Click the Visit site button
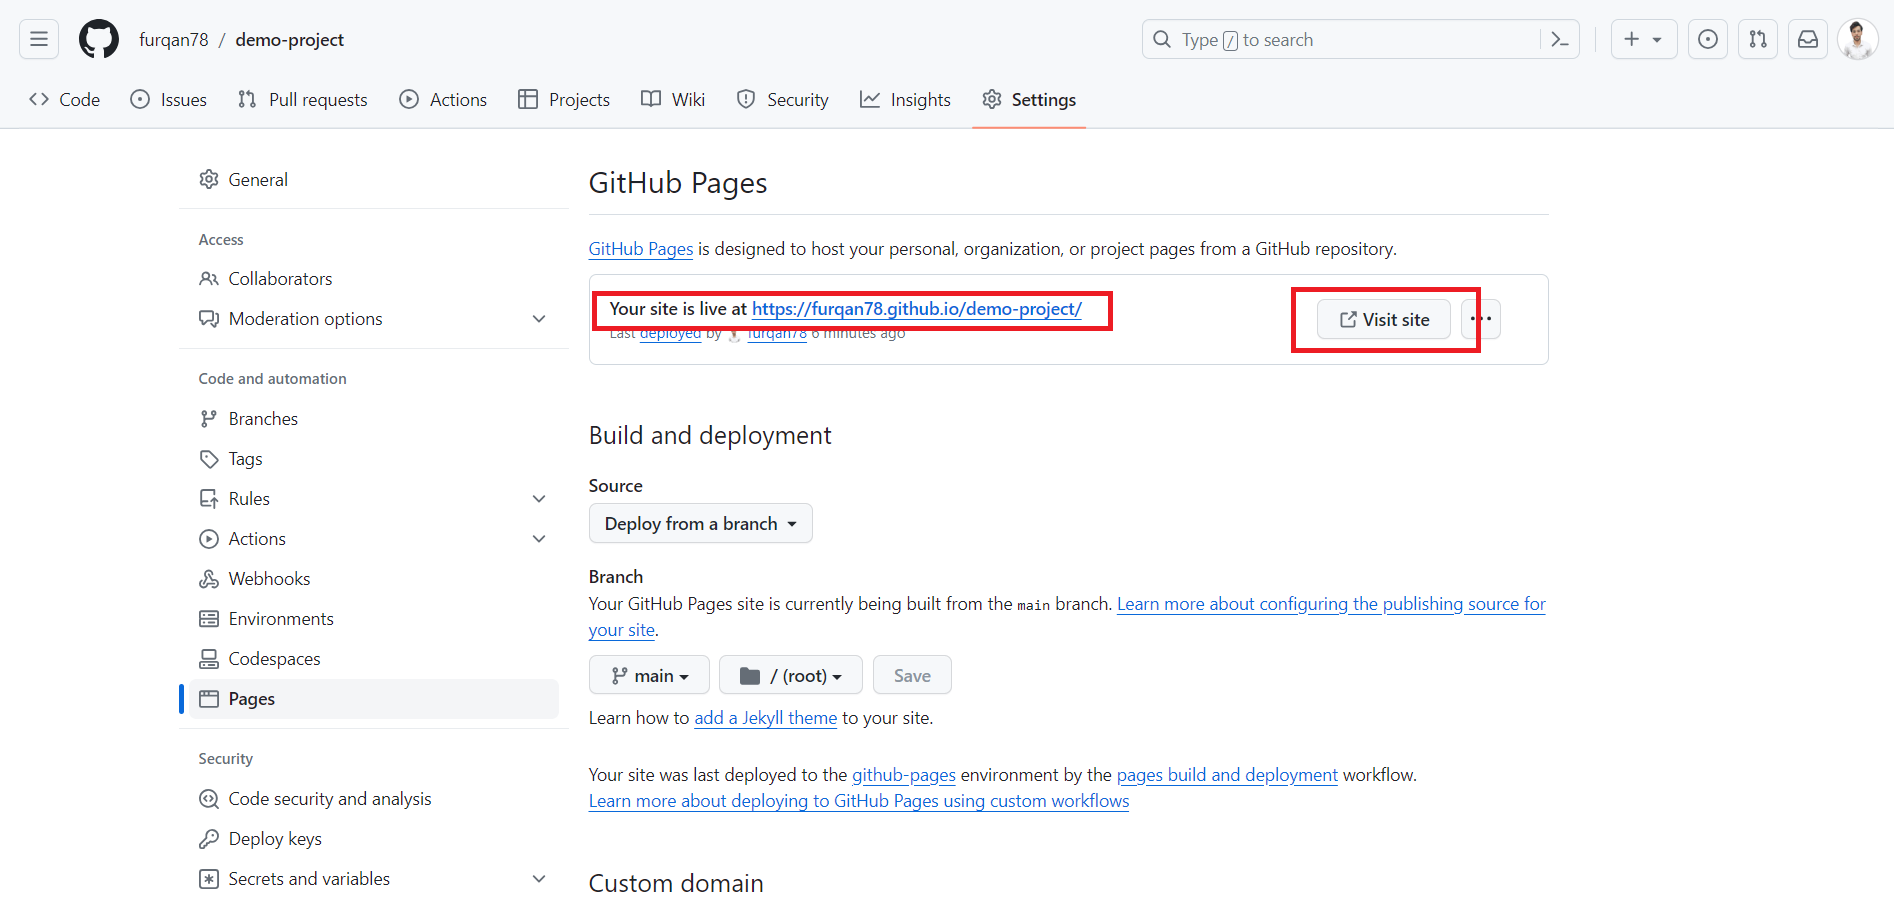1894x906 pixels. [x=1384, y=319]
